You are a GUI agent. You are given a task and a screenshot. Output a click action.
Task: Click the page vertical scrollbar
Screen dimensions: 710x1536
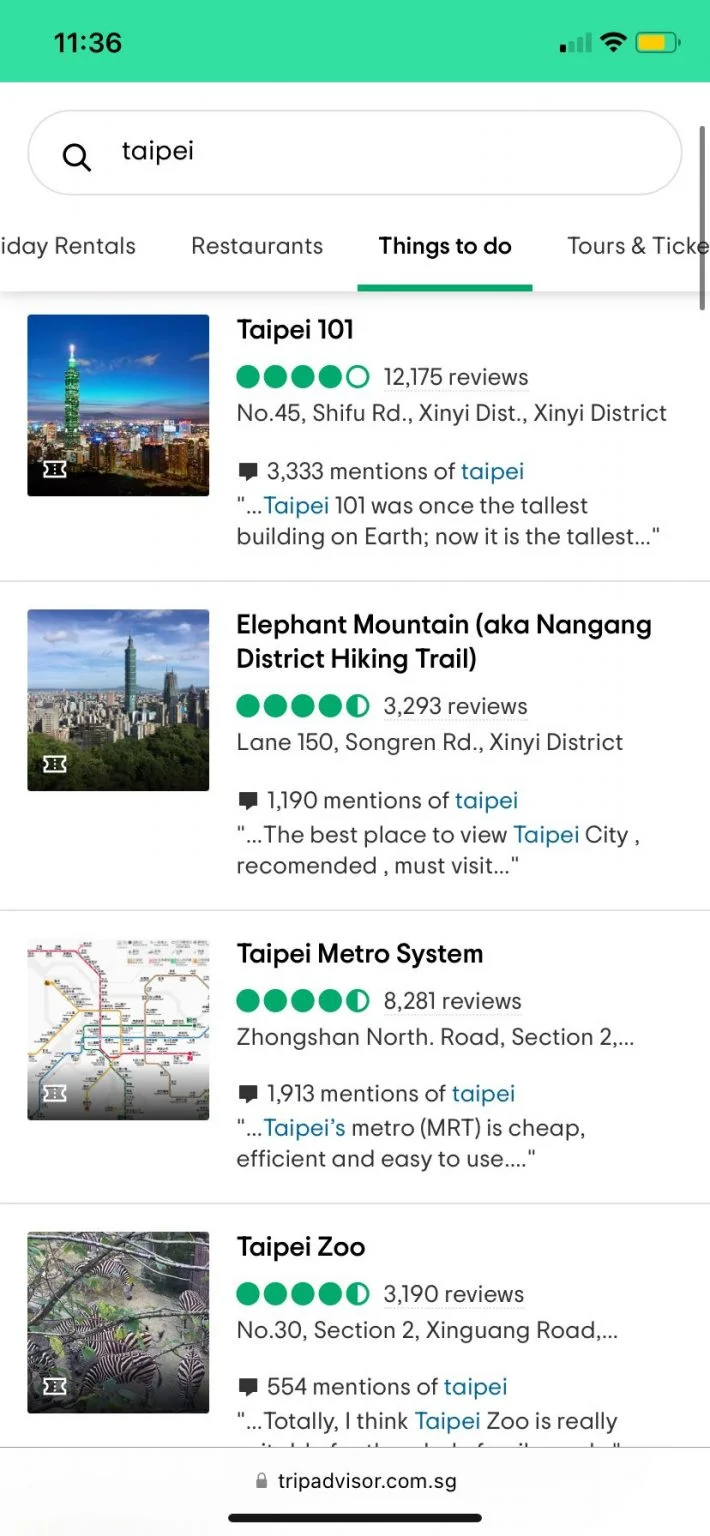click(703, 220)
